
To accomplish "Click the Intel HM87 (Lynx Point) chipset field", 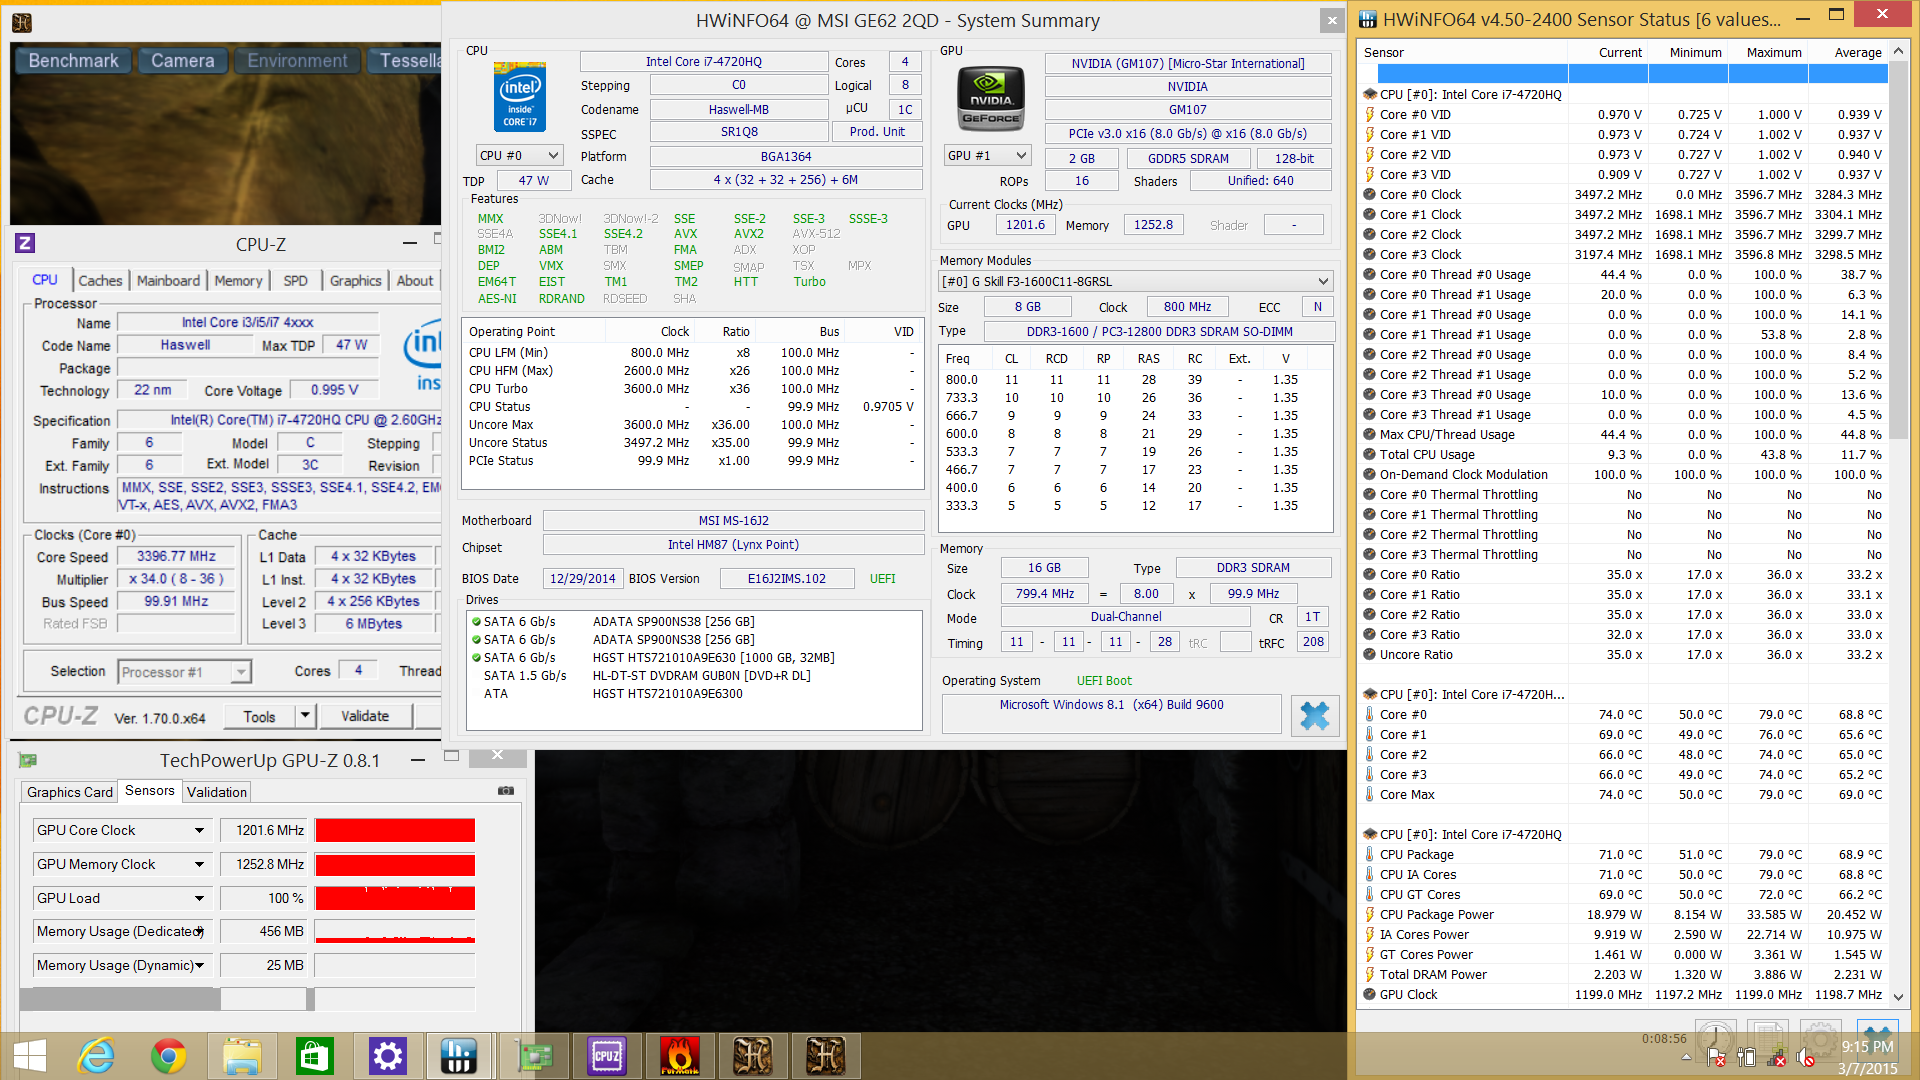I will coord(733,545).
